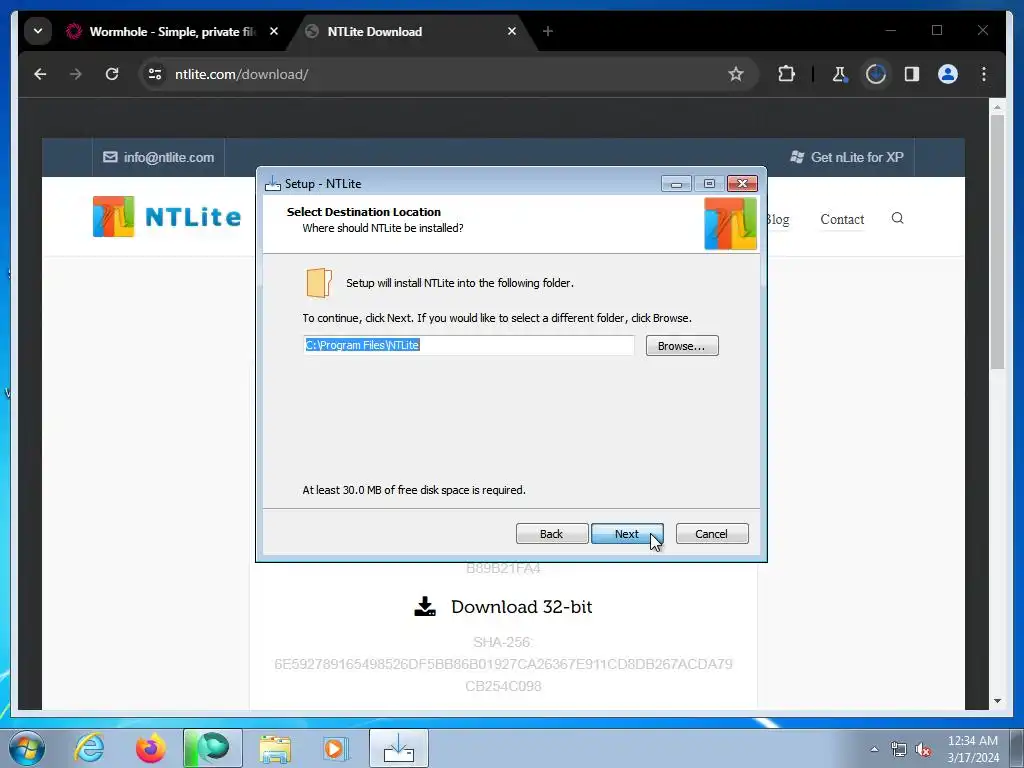Close the Setup - NTLite dialog
The image size is (1024, 768).
coord(743,184)
